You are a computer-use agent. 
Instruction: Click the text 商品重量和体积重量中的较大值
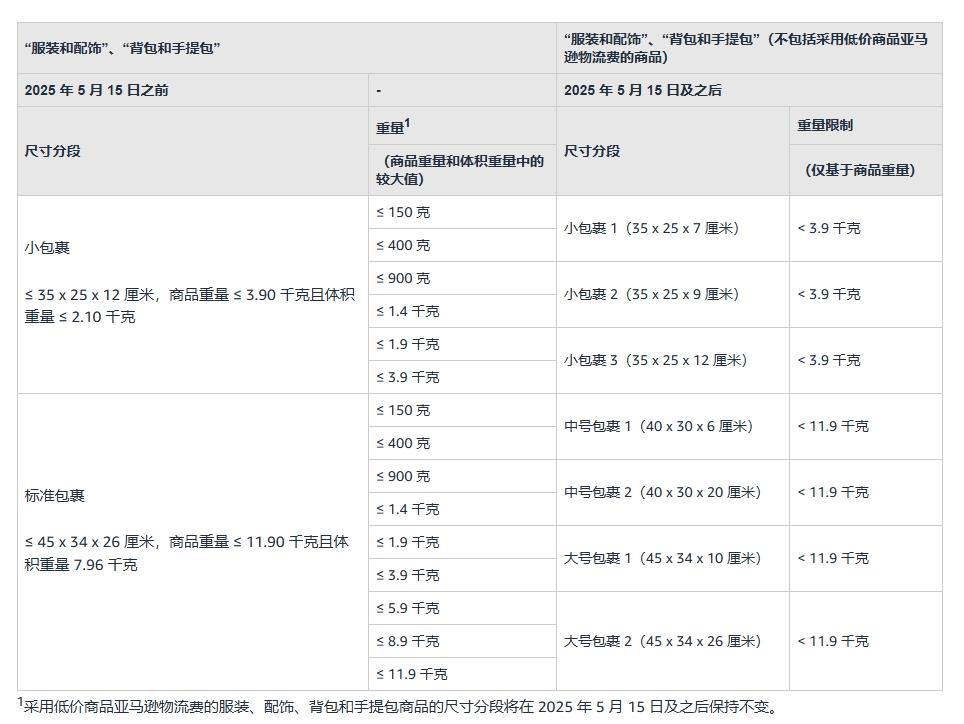point(460,170)
